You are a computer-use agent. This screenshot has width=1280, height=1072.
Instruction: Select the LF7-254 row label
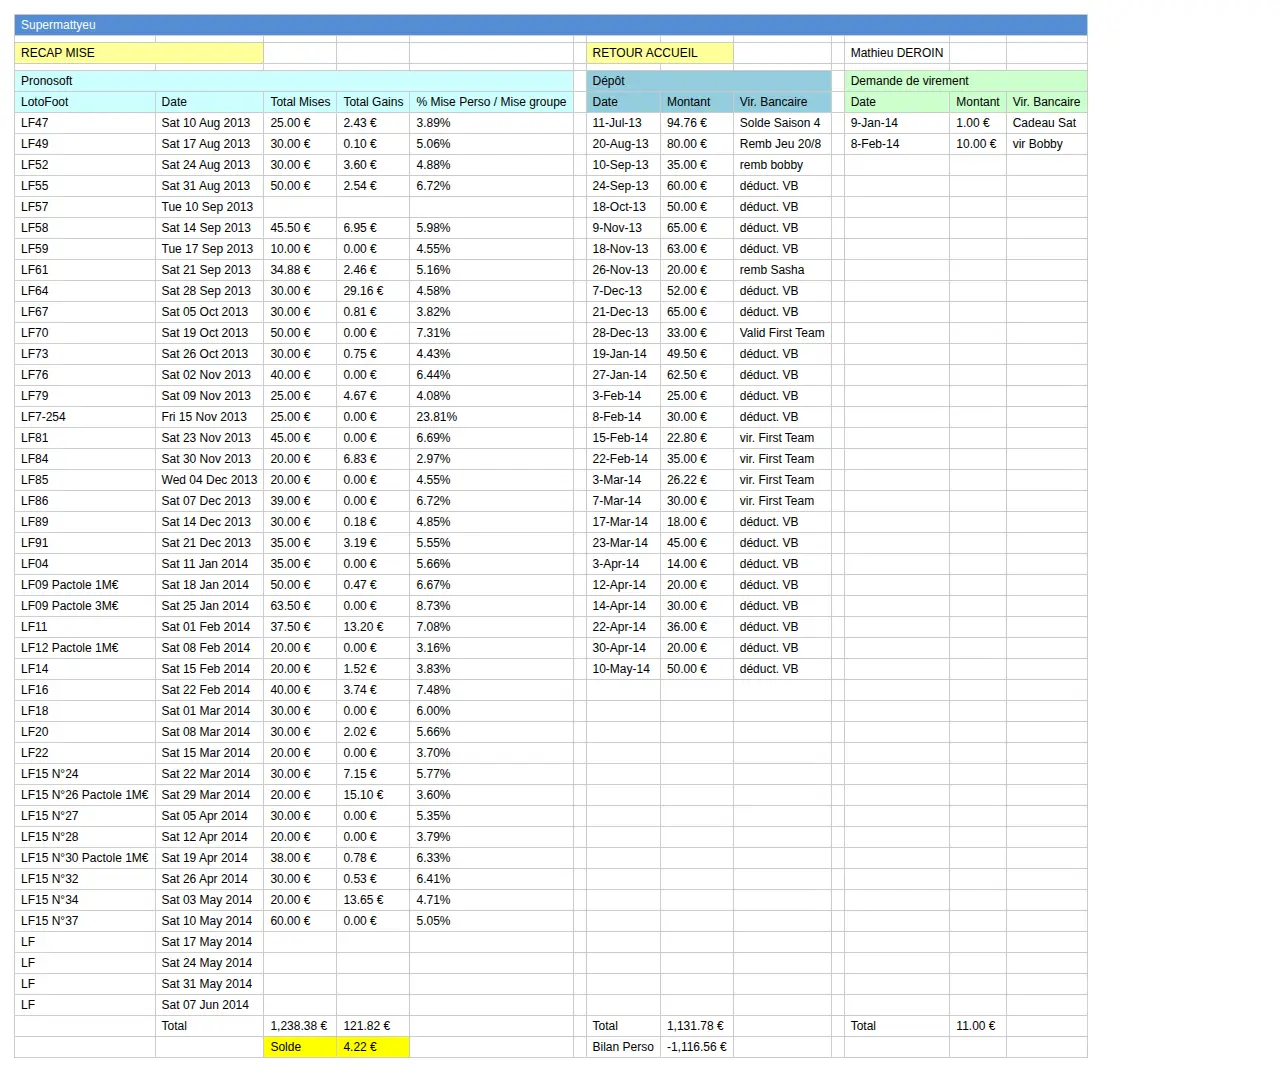[x=85, y=417]
